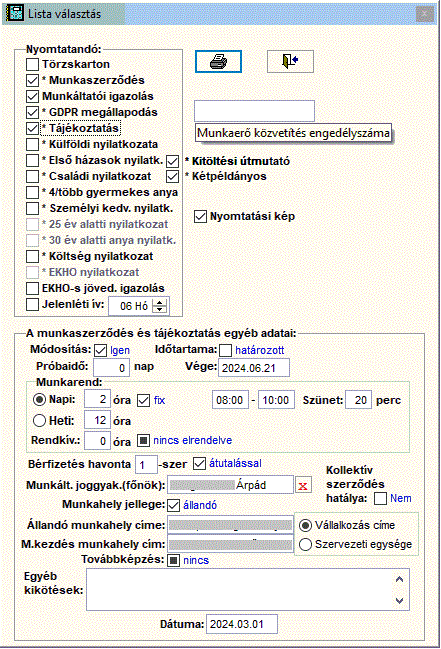
Task: Untick the Kétpéldányos checkbox
Action: click(172, 177)
